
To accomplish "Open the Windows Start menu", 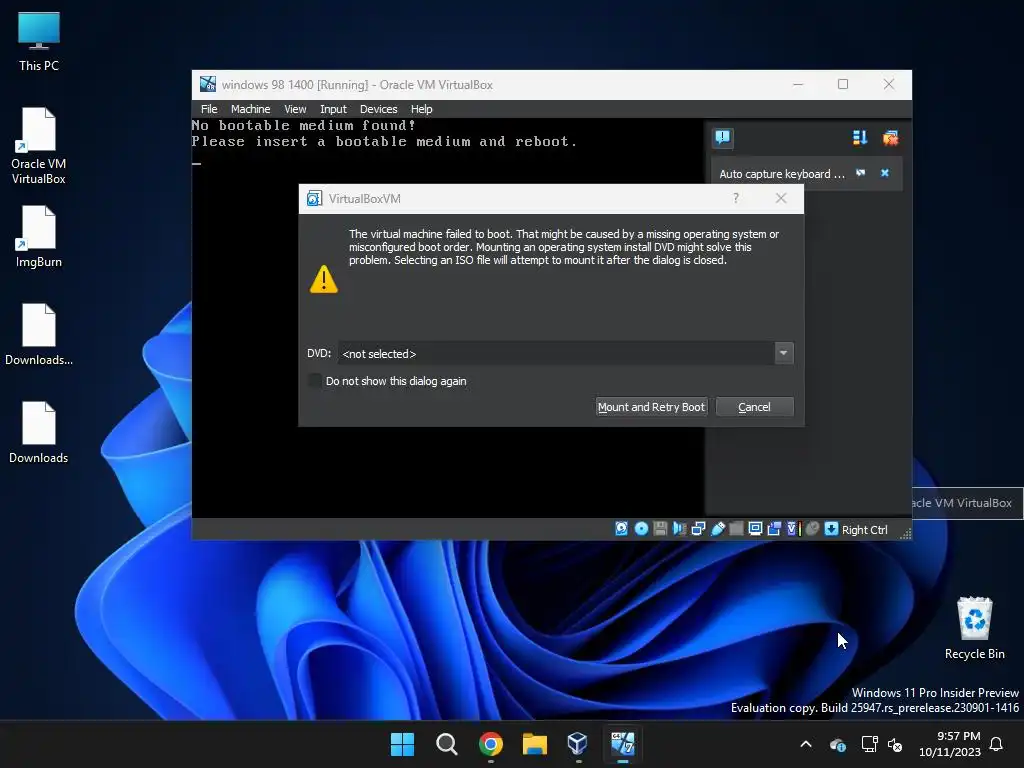I will (x=402, y=744).
